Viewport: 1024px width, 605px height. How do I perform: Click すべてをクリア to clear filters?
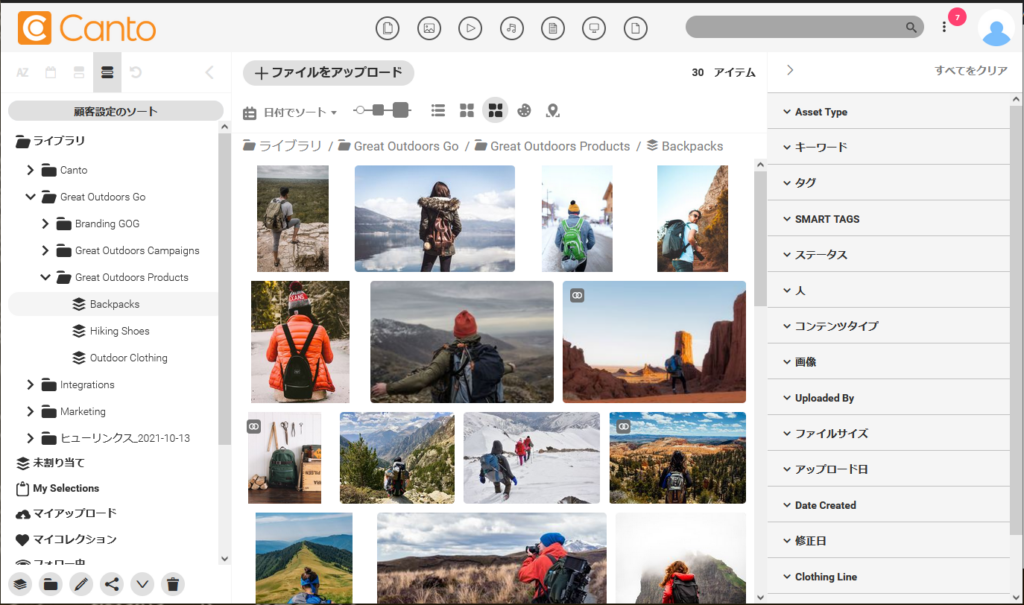(970, 71)
